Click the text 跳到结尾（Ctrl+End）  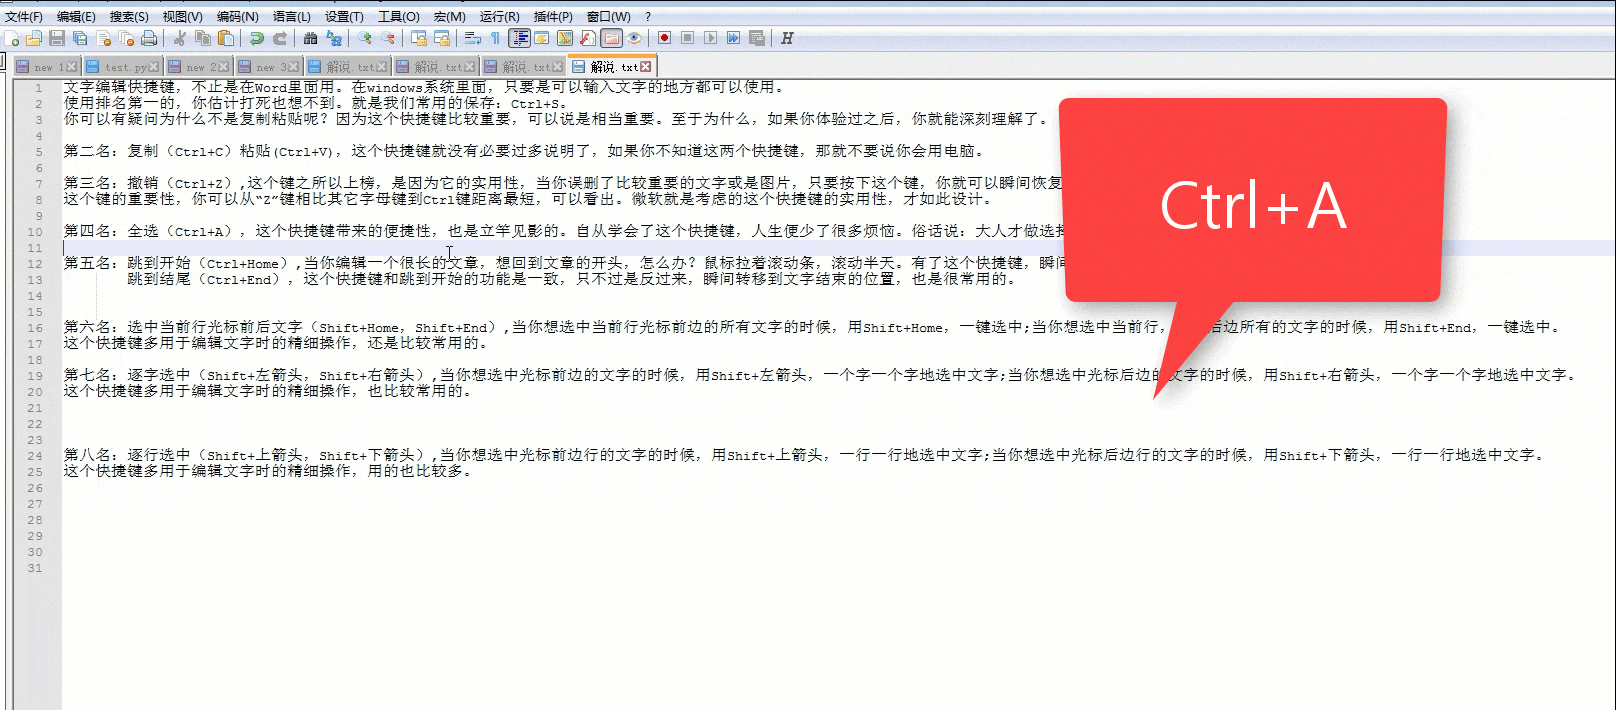[205, 279]
